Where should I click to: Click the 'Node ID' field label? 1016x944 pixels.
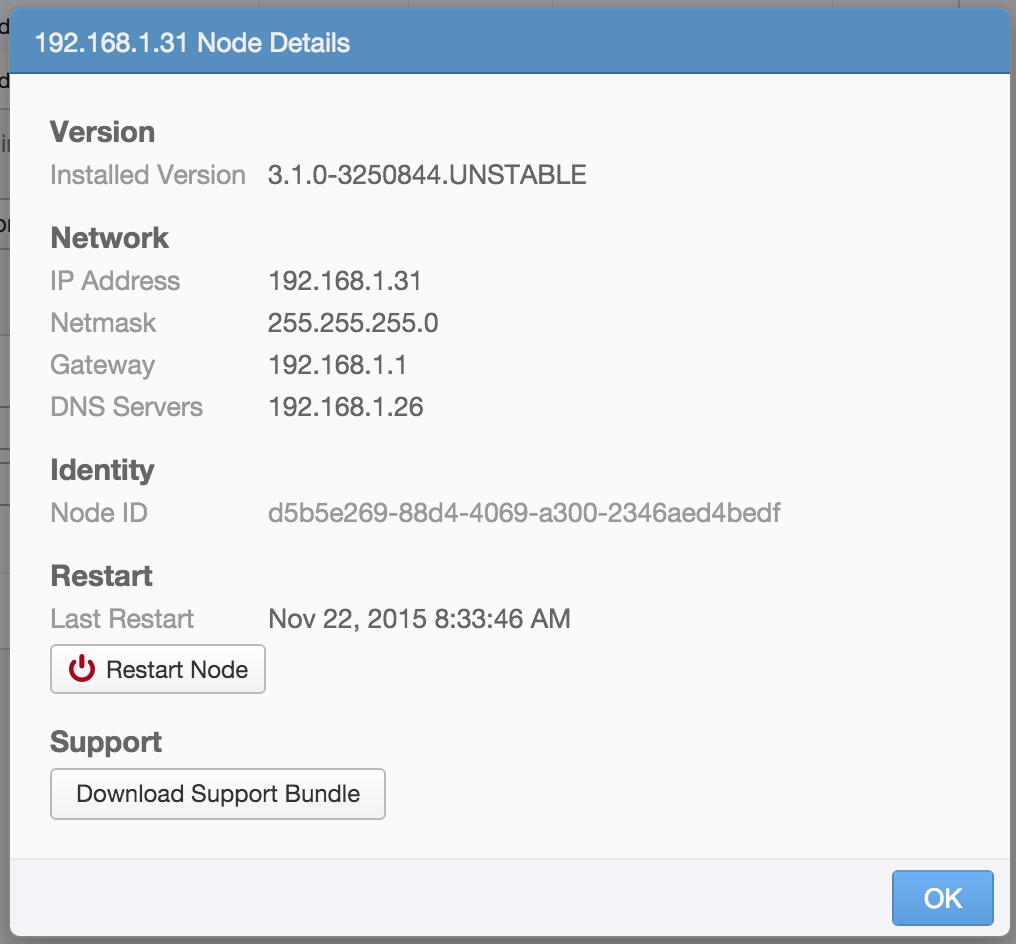pos(98,513)
